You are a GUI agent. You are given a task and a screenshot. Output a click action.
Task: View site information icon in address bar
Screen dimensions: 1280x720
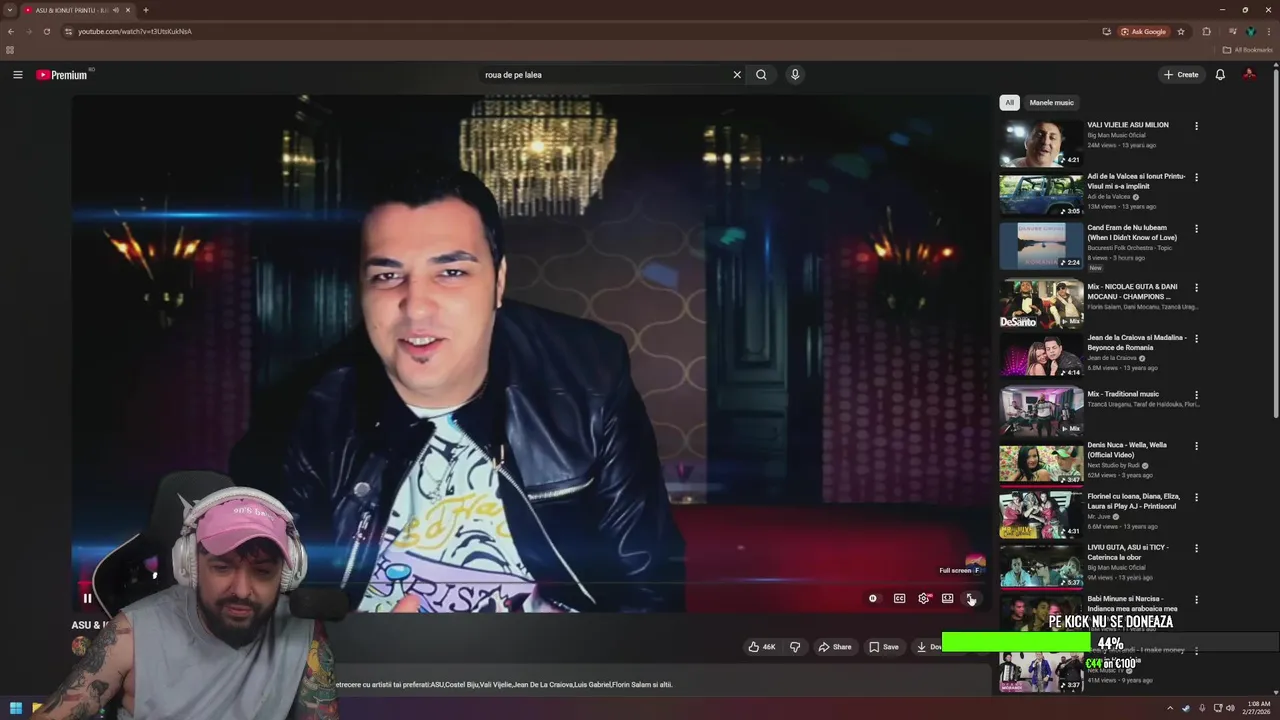pyautogui.click(x=68, y=31)
